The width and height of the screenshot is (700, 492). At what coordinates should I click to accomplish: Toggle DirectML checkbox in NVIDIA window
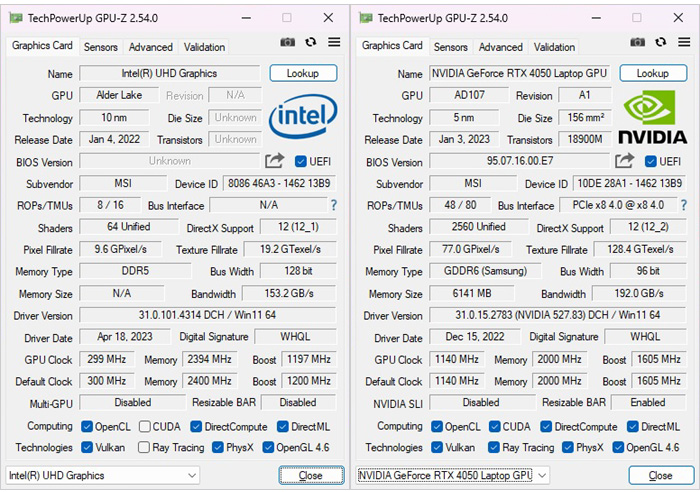633,426
